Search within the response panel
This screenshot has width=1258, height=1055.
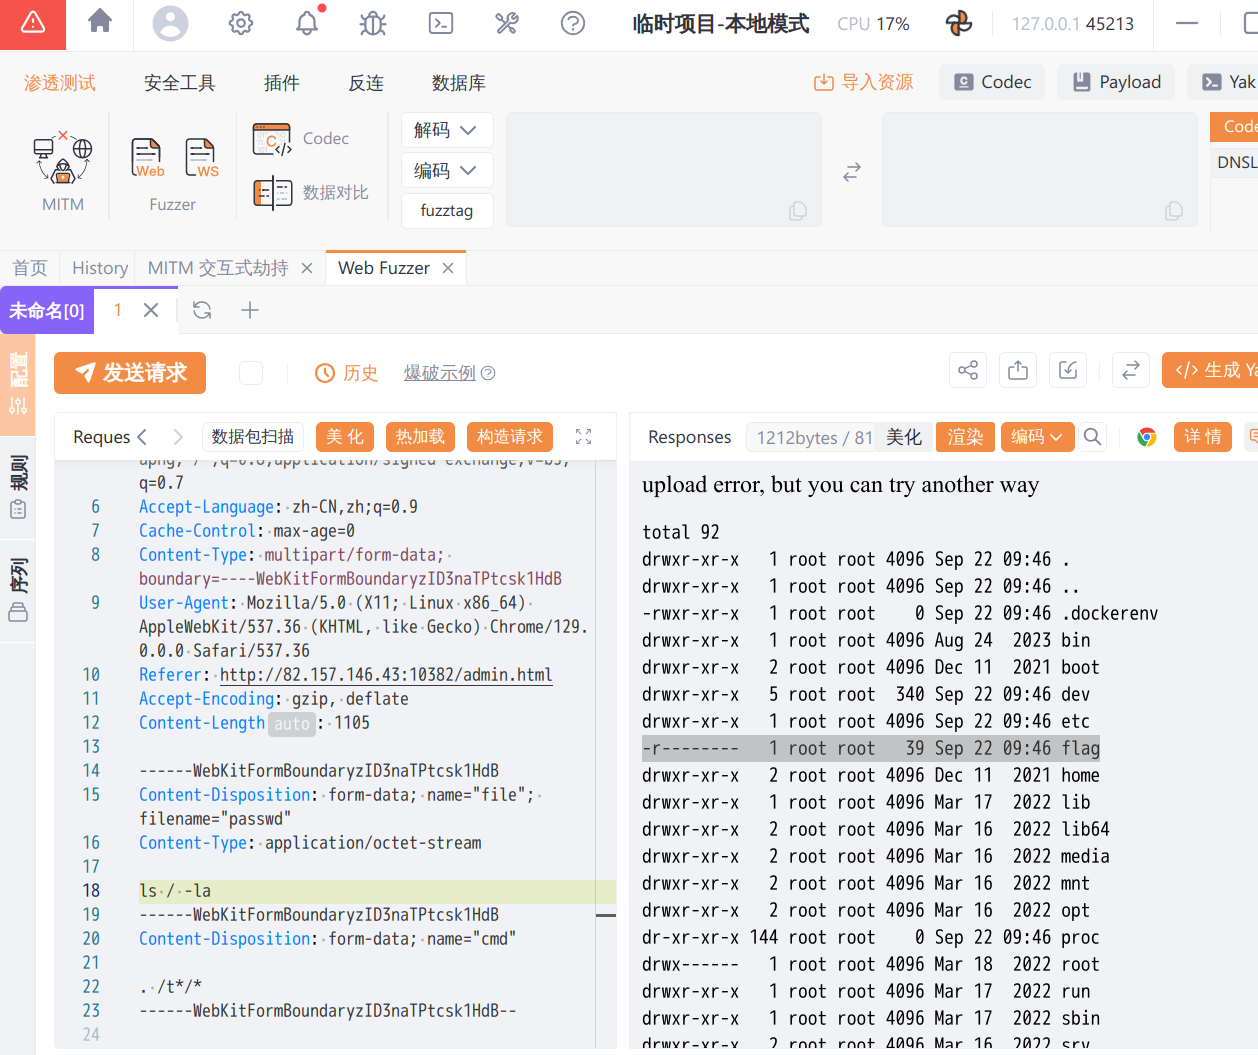pos(1093,436)
